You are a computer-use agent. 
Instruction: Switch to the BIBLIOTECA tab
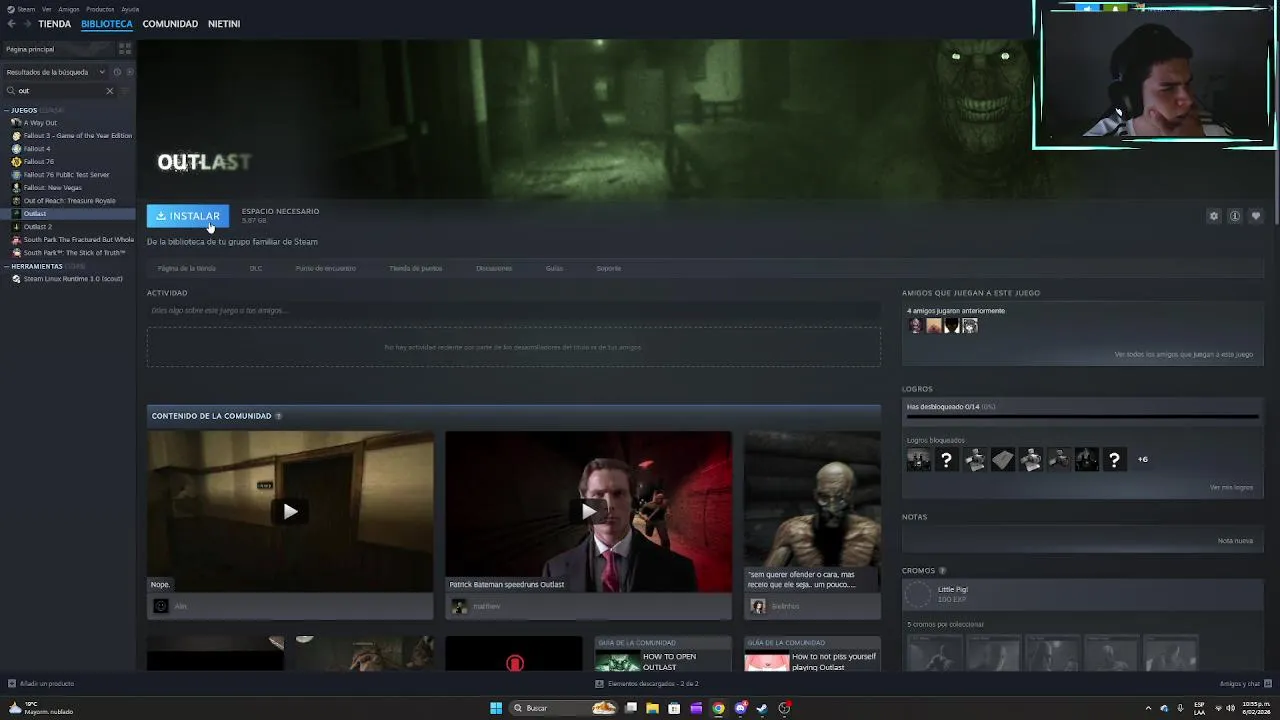pyautogui.click(x=107, y=24)
